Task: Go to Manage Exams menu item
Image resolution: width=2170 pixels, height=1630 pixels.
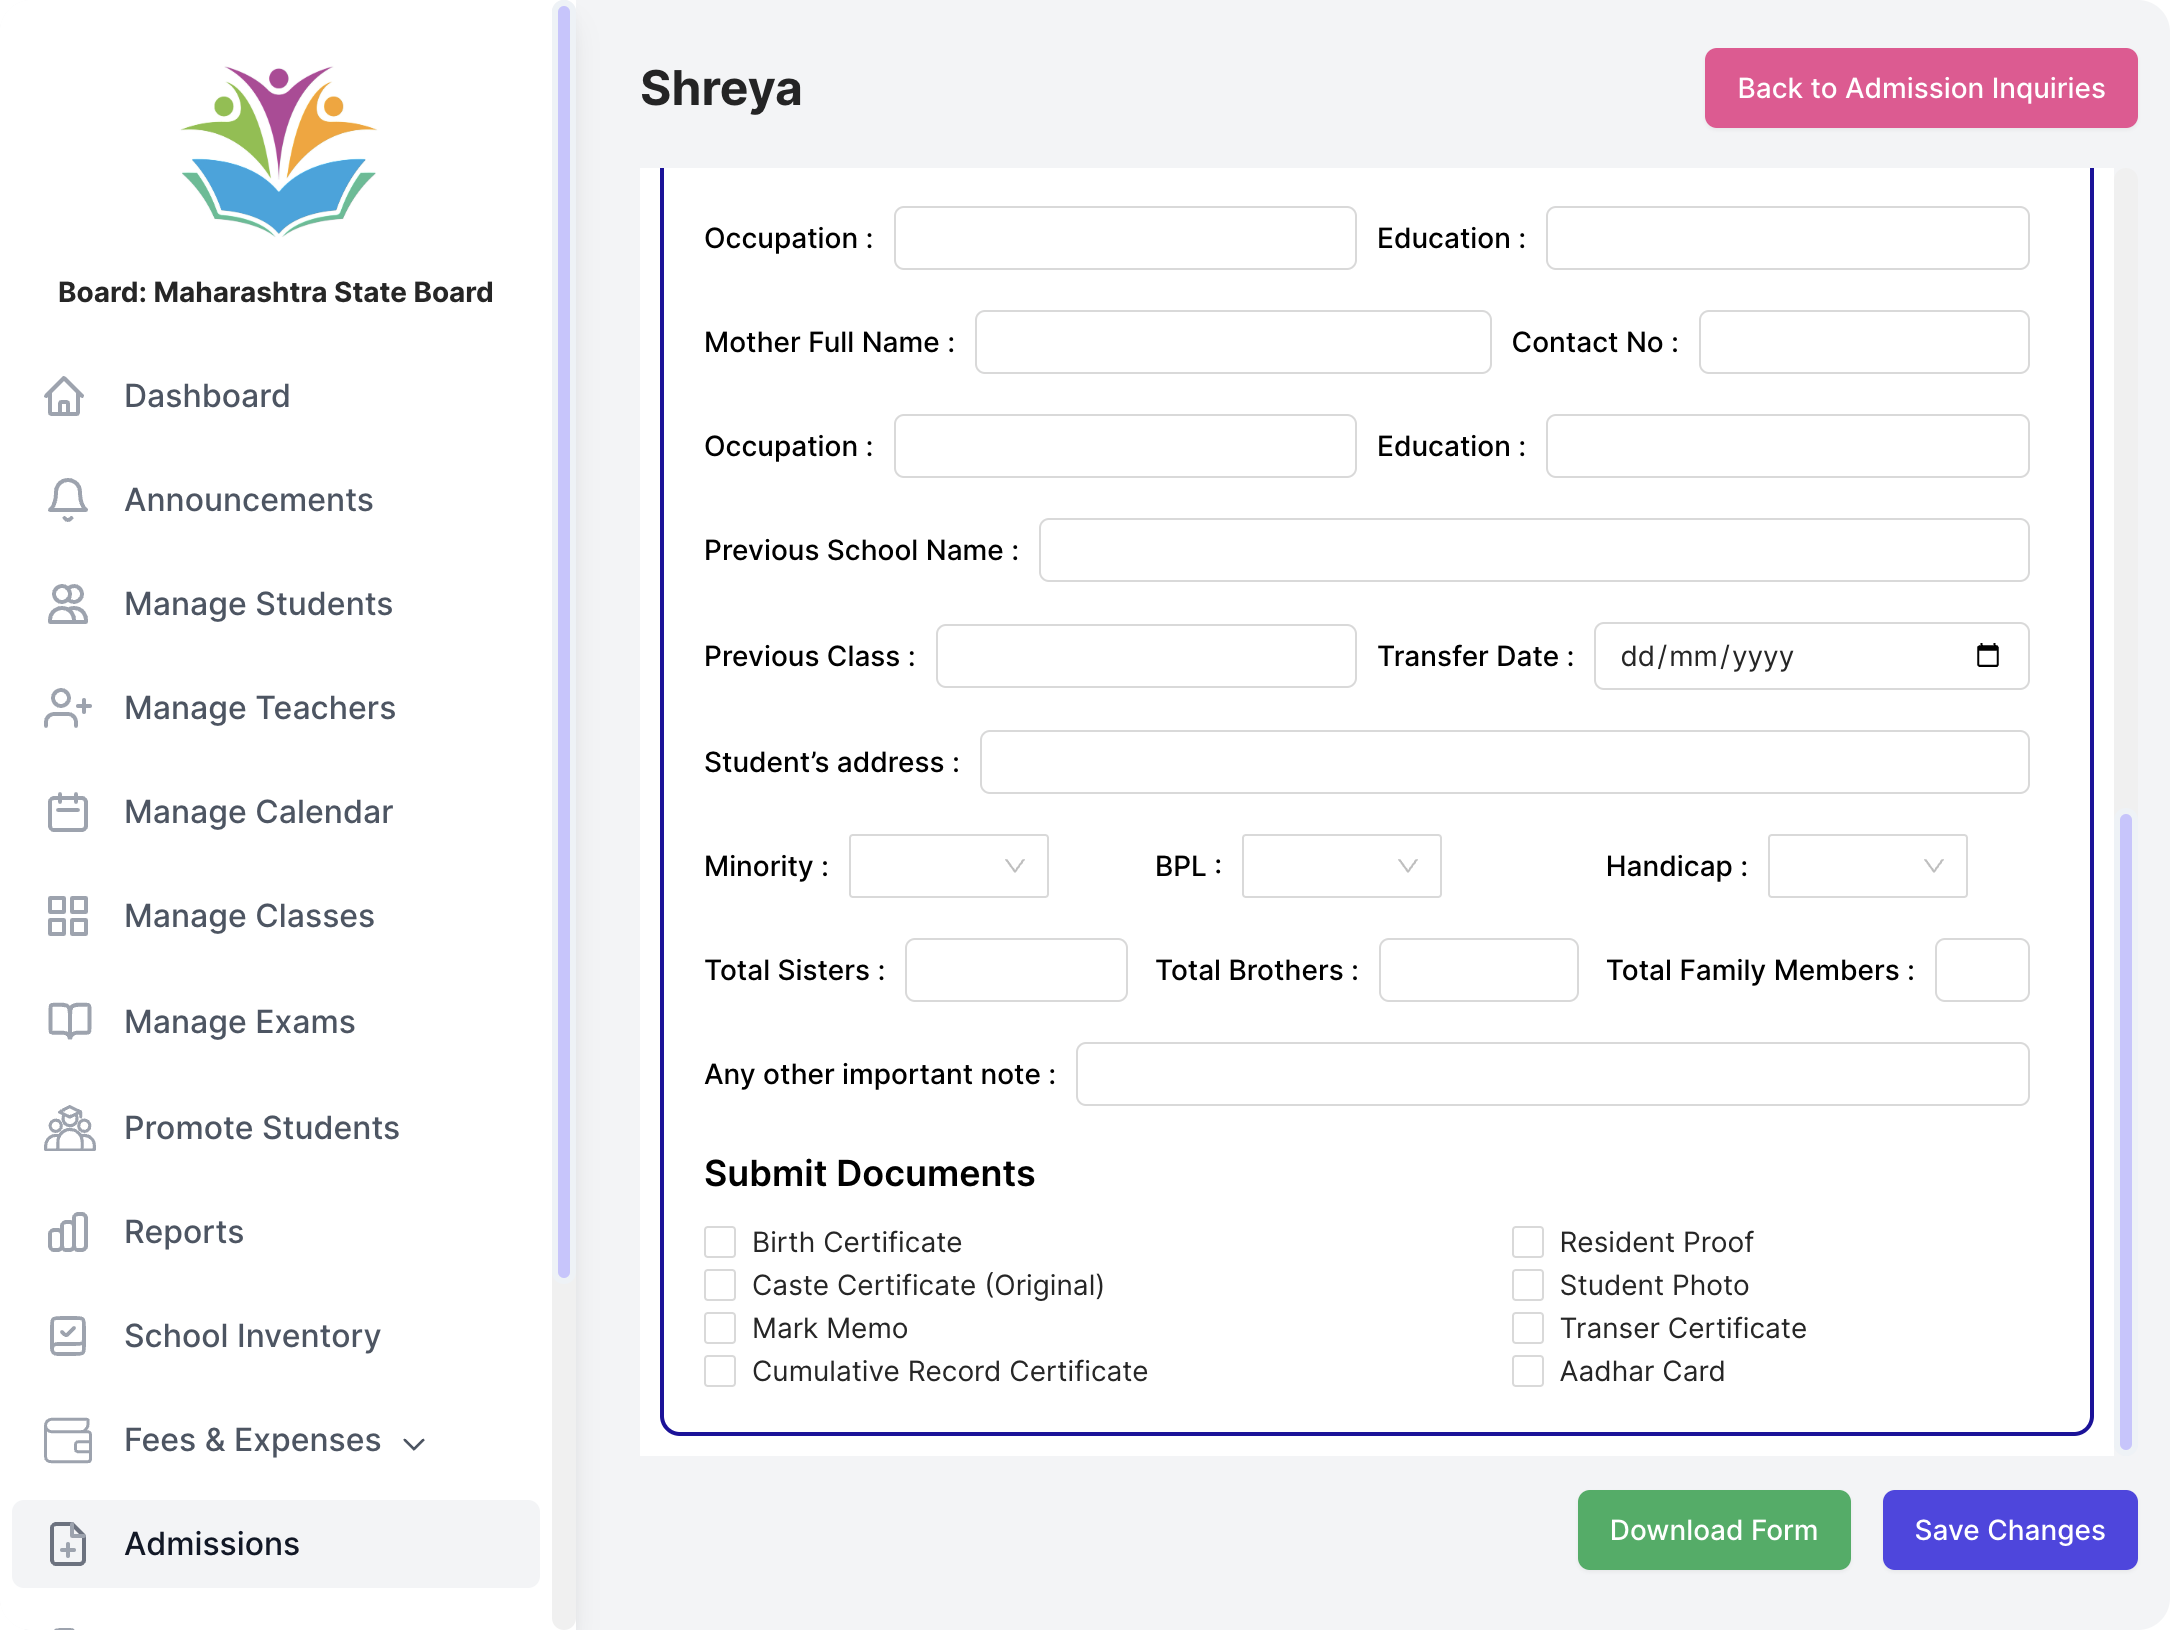Action: tap(276, 1022)
